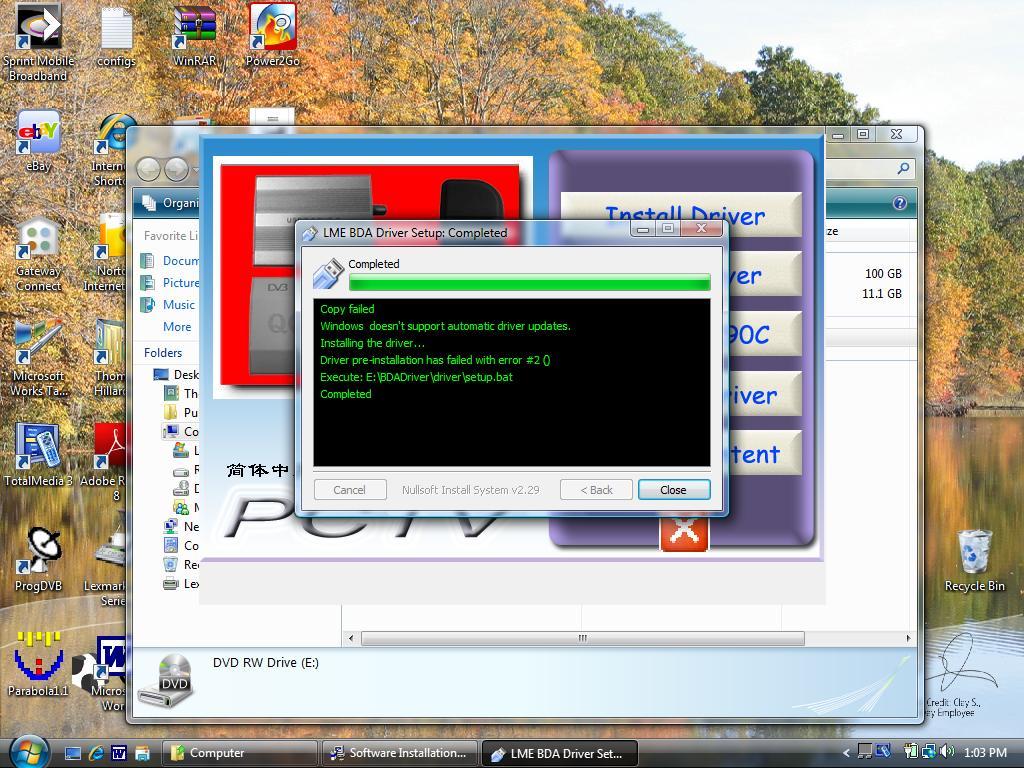Image resolution: width=1024 pixels, height=768 pixels.
Task: Click the 'Copy failed' log line
Action: point(347,309)
